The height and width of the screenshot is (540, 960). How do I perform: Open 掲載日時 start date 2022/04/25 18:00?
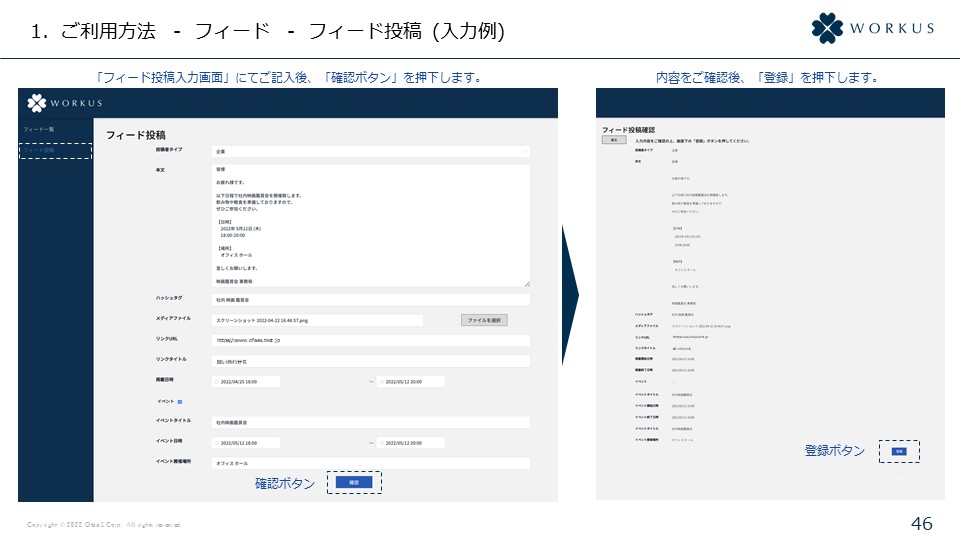click(x=246, y=381)
